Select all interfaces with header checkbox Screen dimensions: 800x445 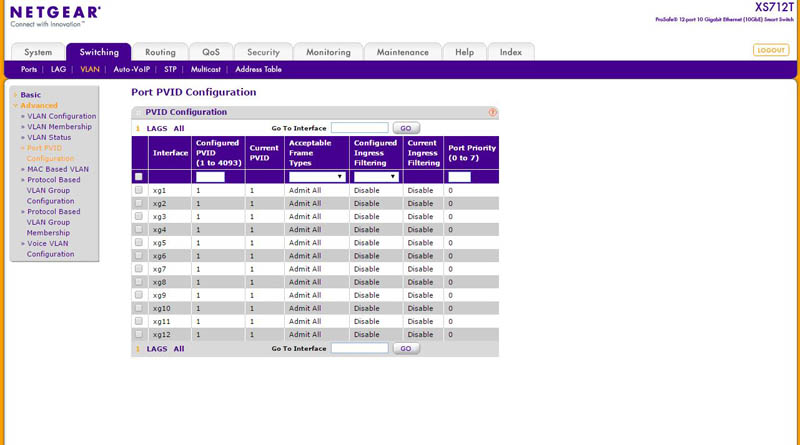click(x=139, y=177)
